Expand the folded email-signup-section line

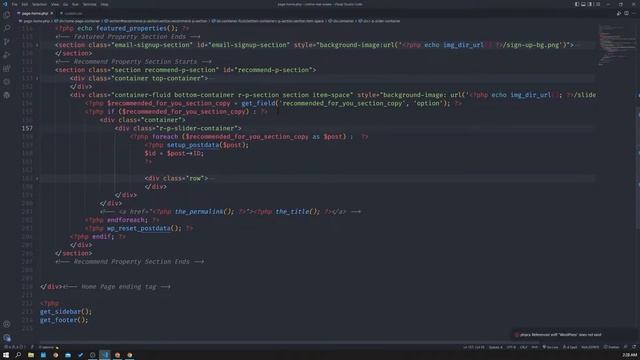(37, 45)
